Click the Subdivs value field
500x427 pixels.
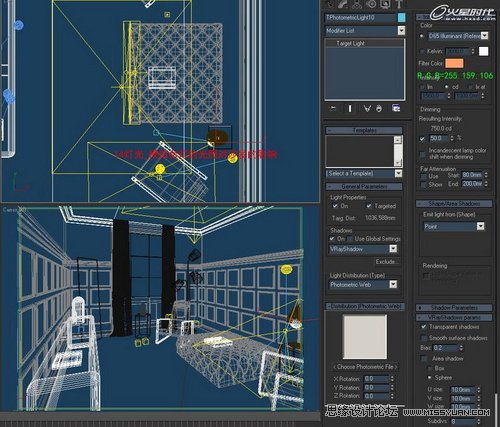tap(463, 422)
